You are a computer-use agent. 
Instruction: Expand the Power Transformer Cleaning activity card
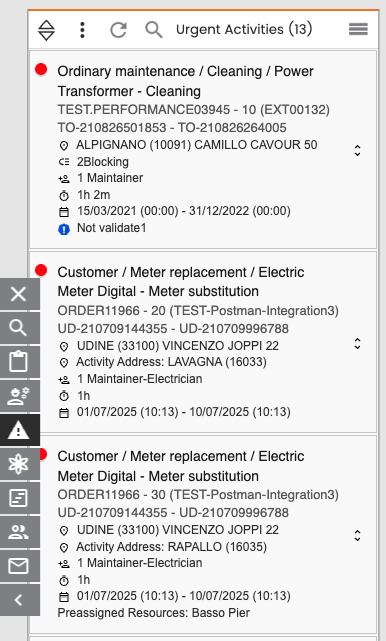coord(357,150)
